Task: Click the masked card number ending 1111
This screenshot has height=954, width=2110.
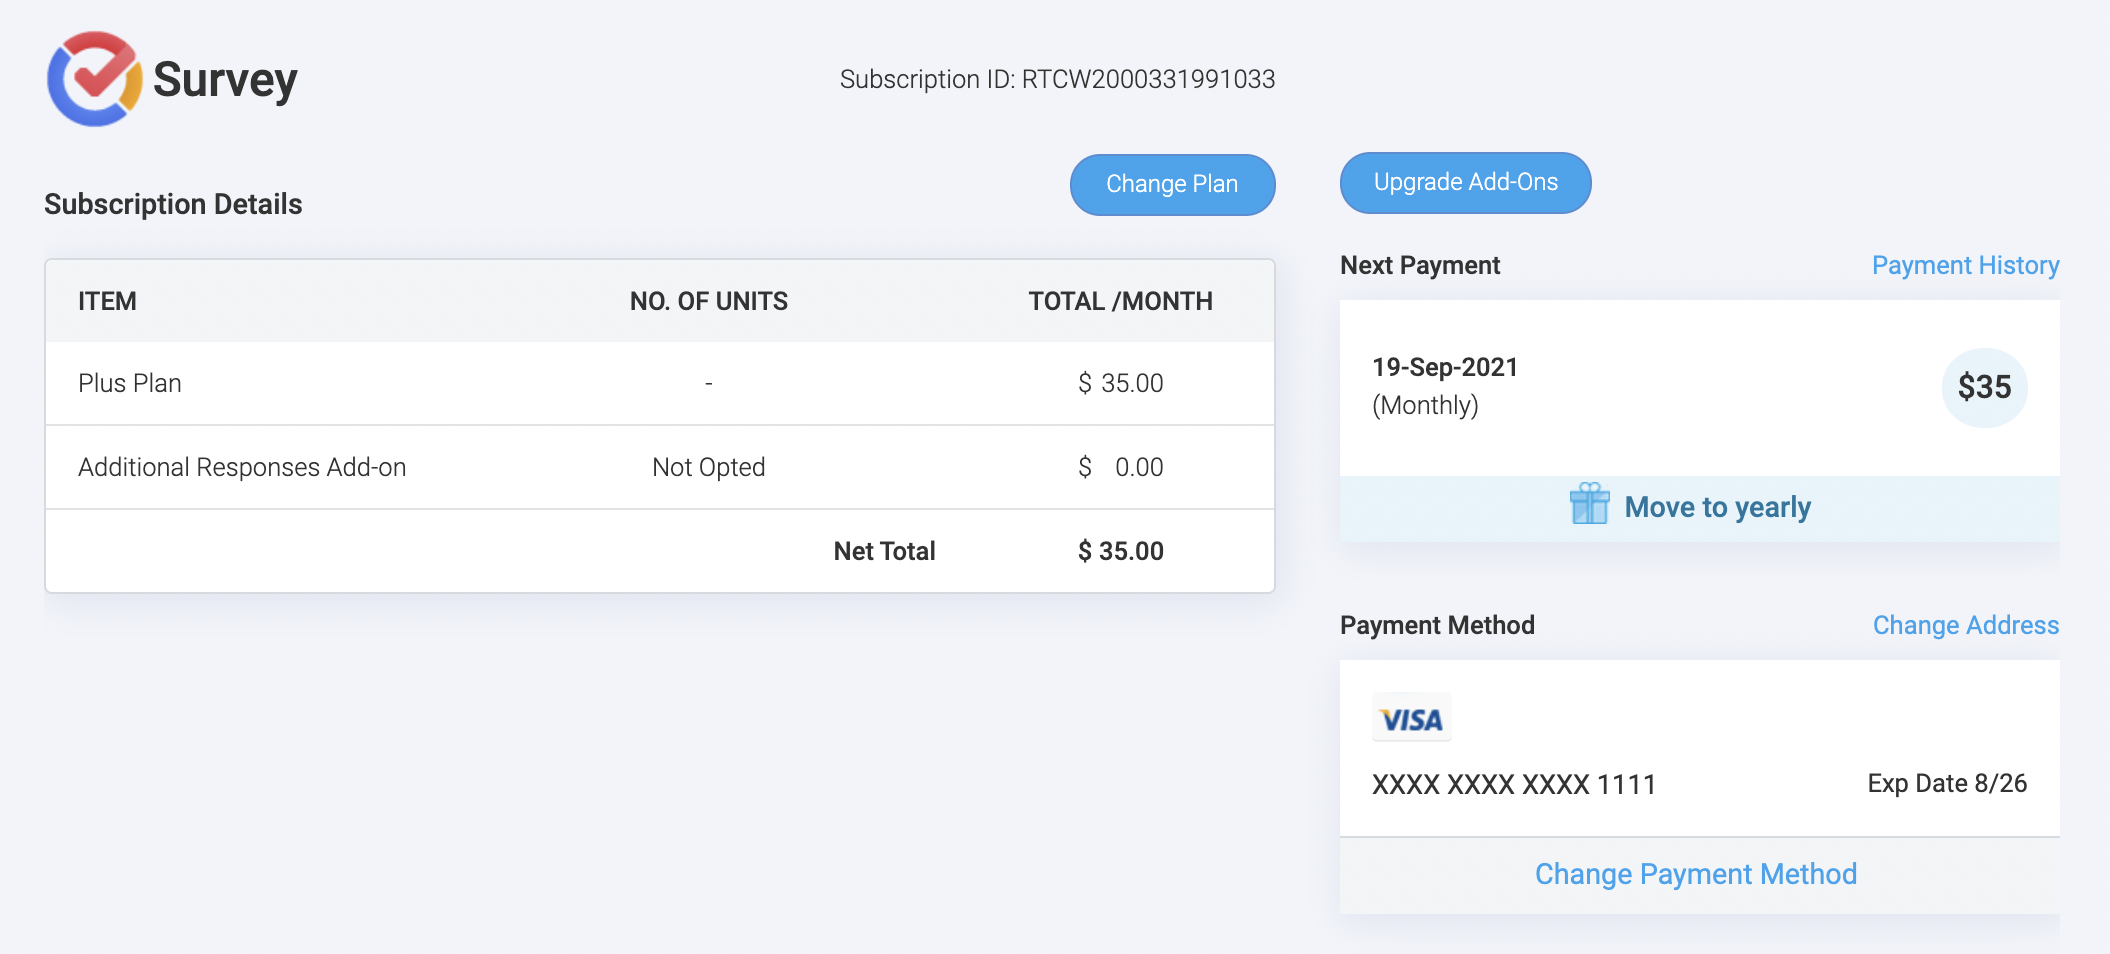Action: click(1513, 784)
